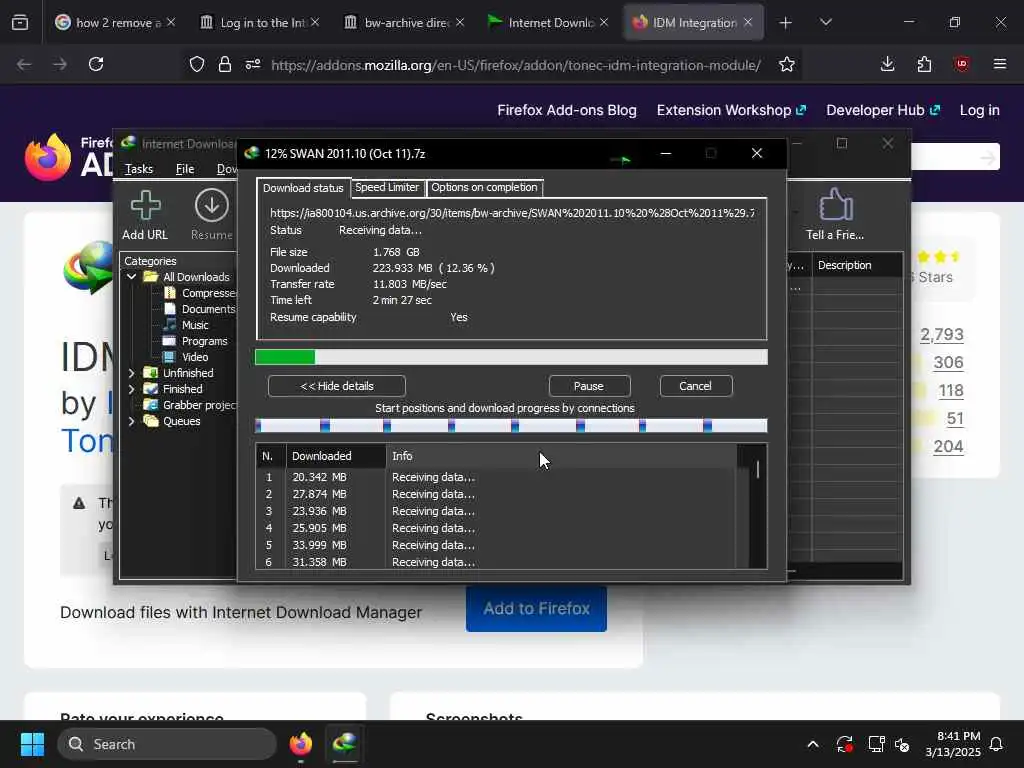The image size is (1024, 768).
Task: Open the File menu in IDM
Action: [185, 169]
